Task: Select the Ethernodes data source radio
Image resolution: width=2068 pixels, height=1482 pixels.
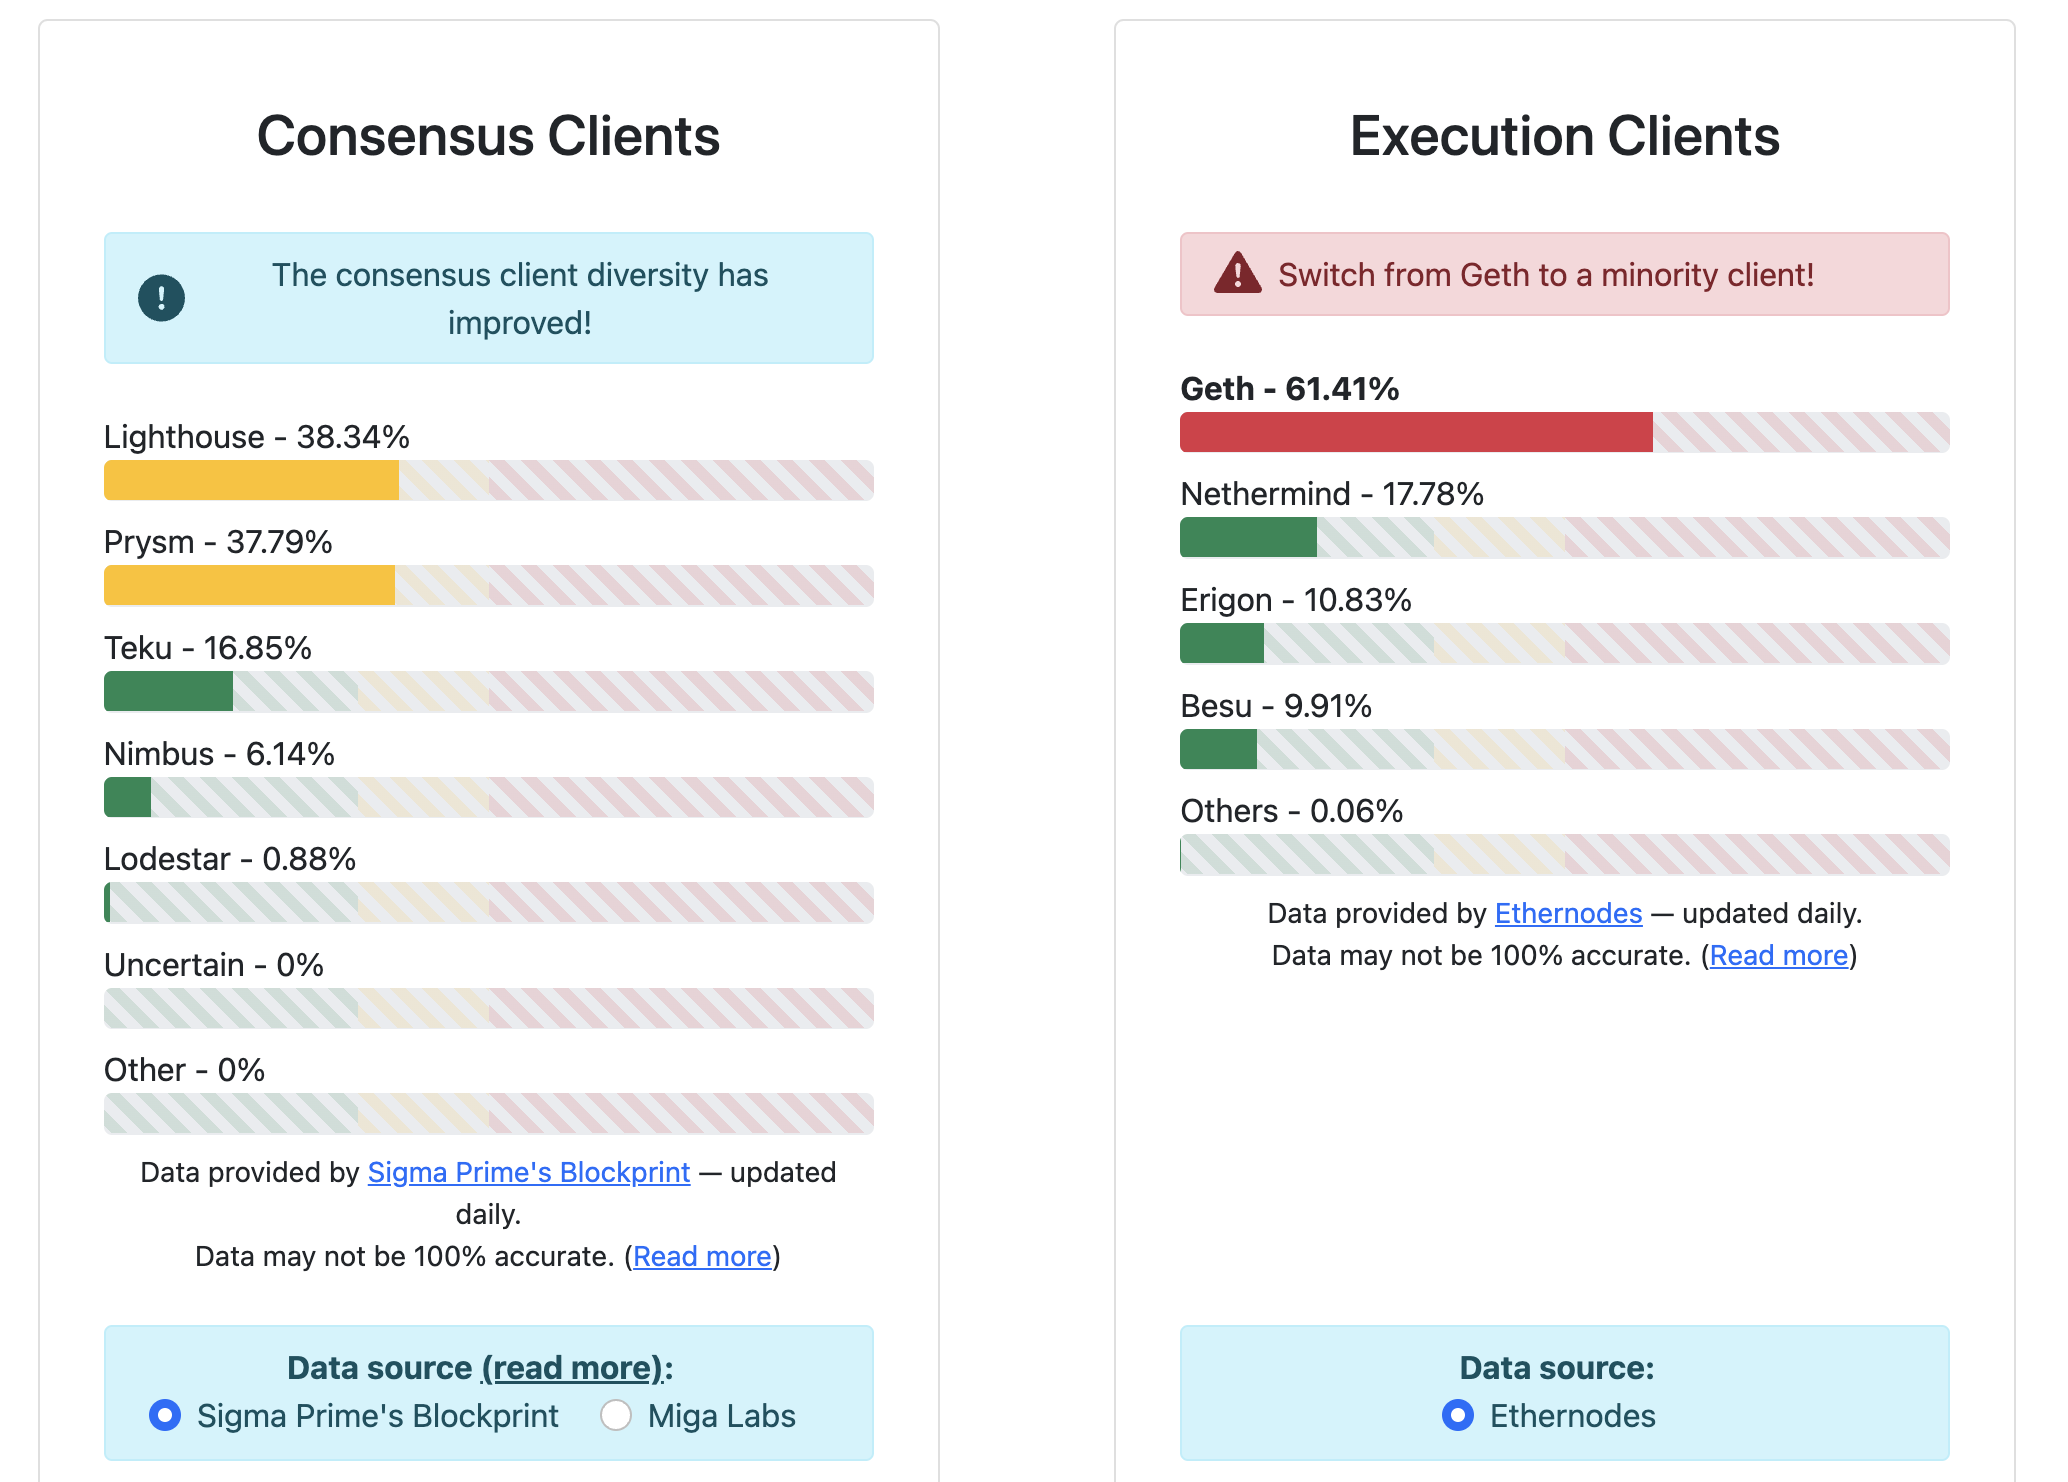Action: [x=1458, y=1415]
